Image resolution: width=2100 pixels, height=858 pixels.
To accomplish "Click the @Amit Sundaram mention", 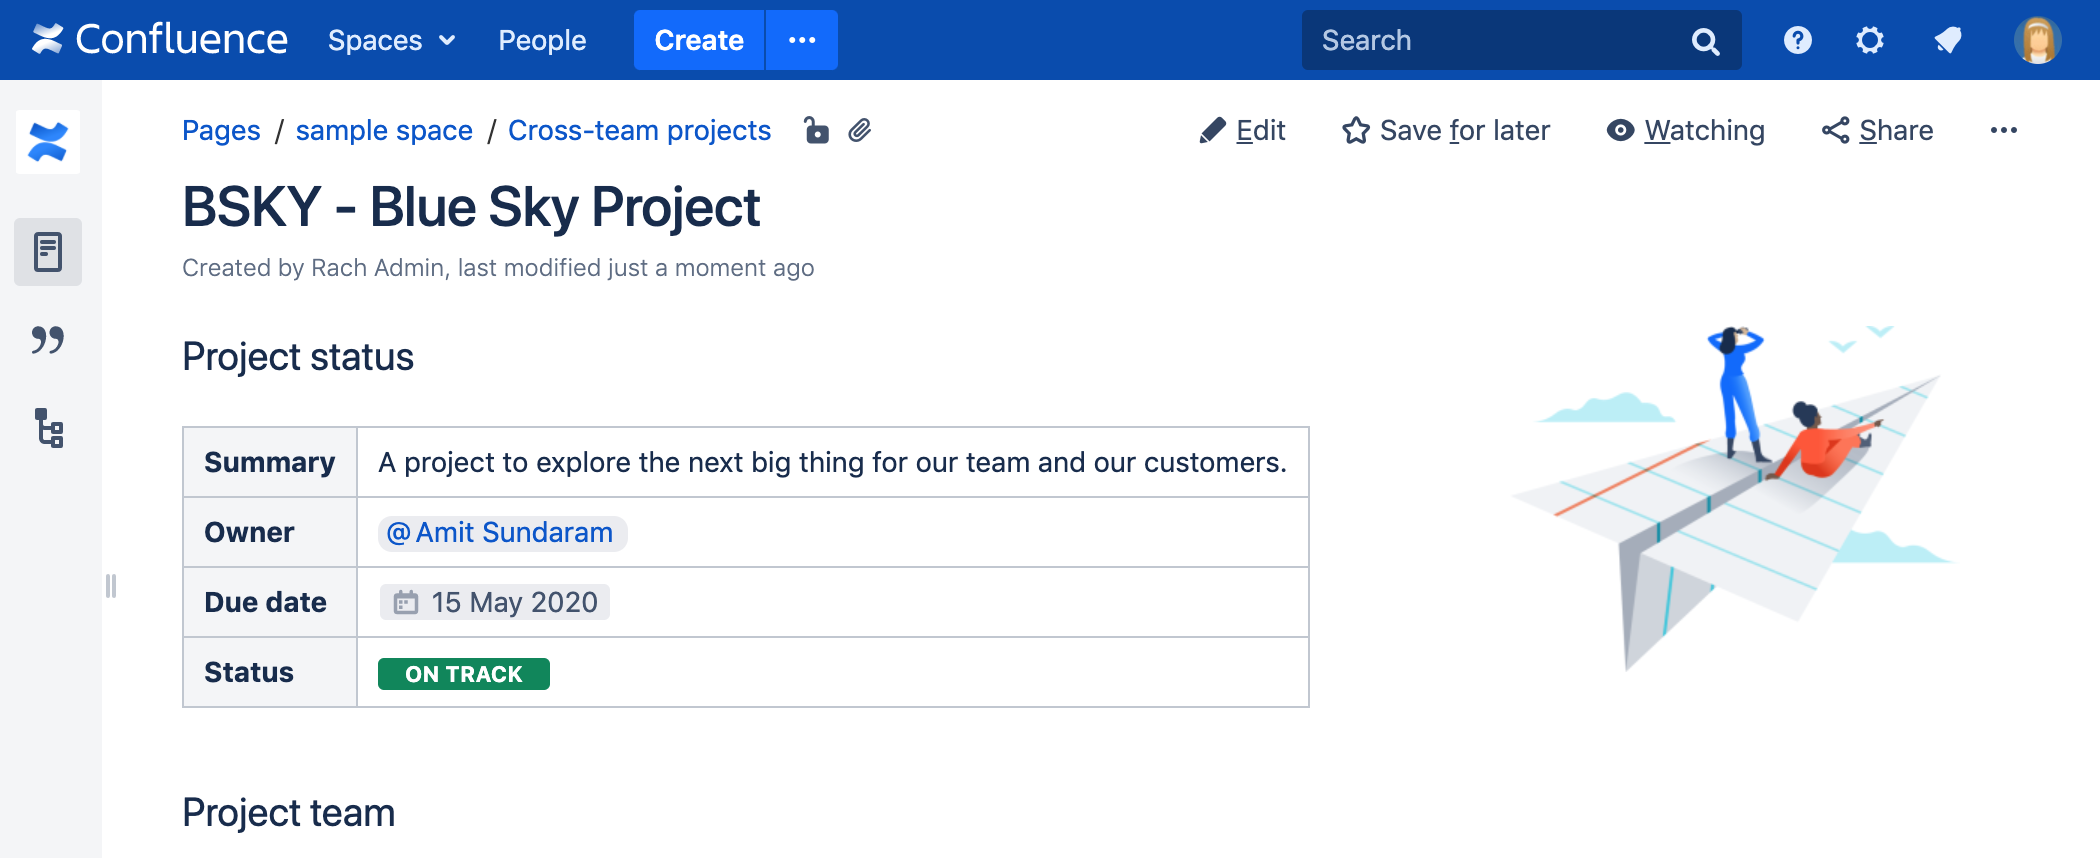I will (x=502, y=533).
